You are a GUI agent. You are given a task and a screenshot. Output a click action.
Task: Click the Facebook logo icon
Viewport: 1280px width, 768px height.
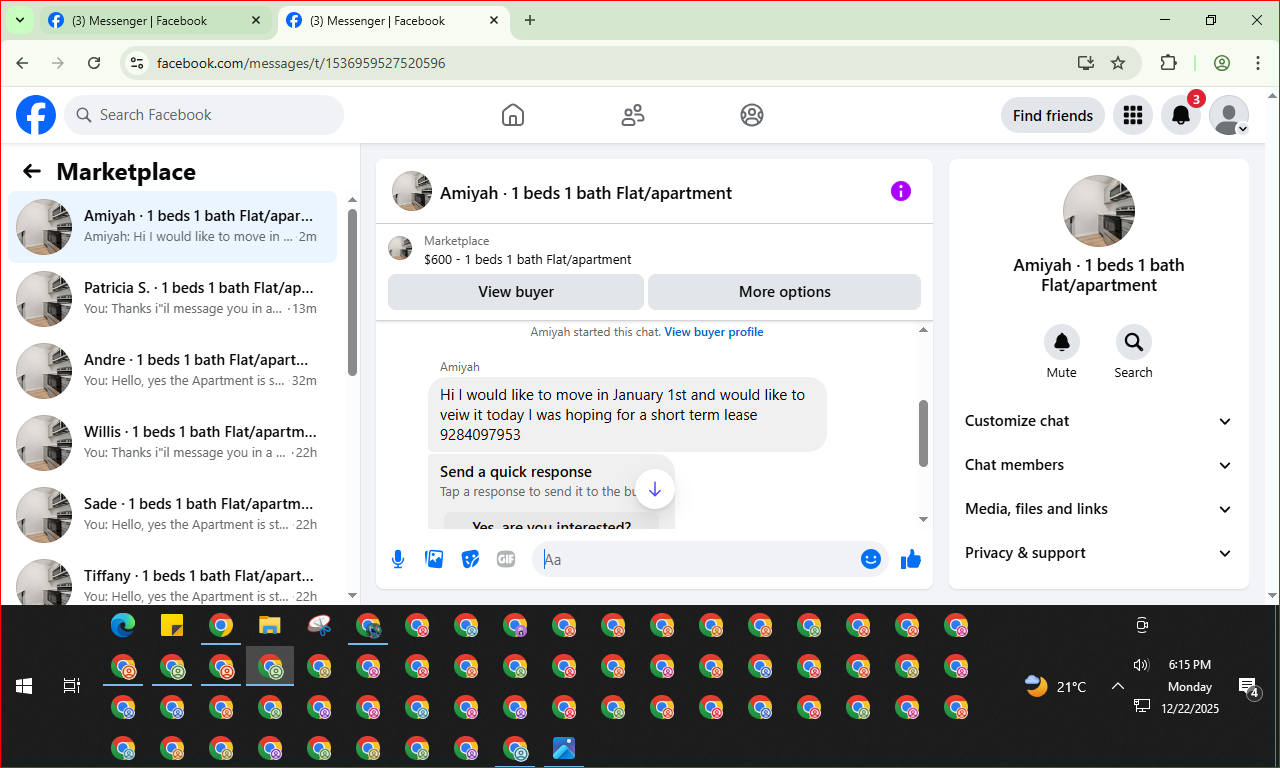[36, 115]
